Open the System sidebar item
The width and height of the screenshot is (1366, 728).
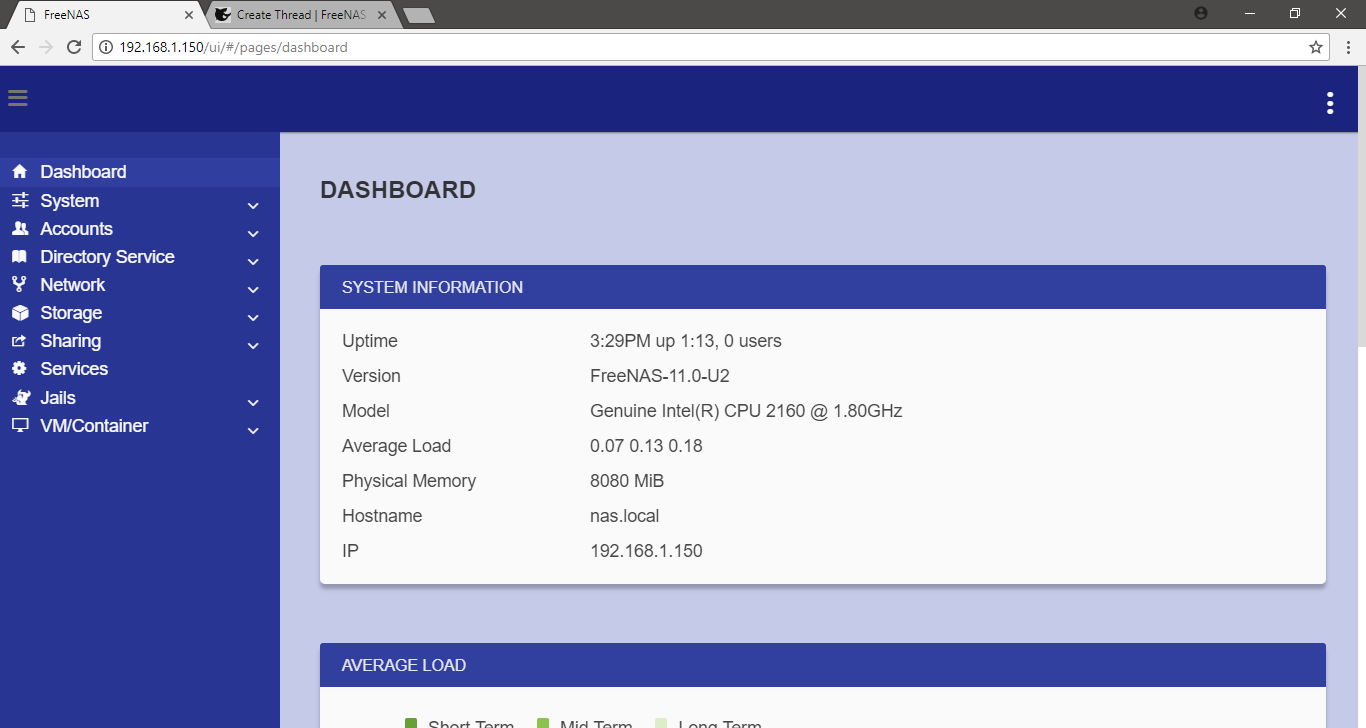(x=140, y=201)
